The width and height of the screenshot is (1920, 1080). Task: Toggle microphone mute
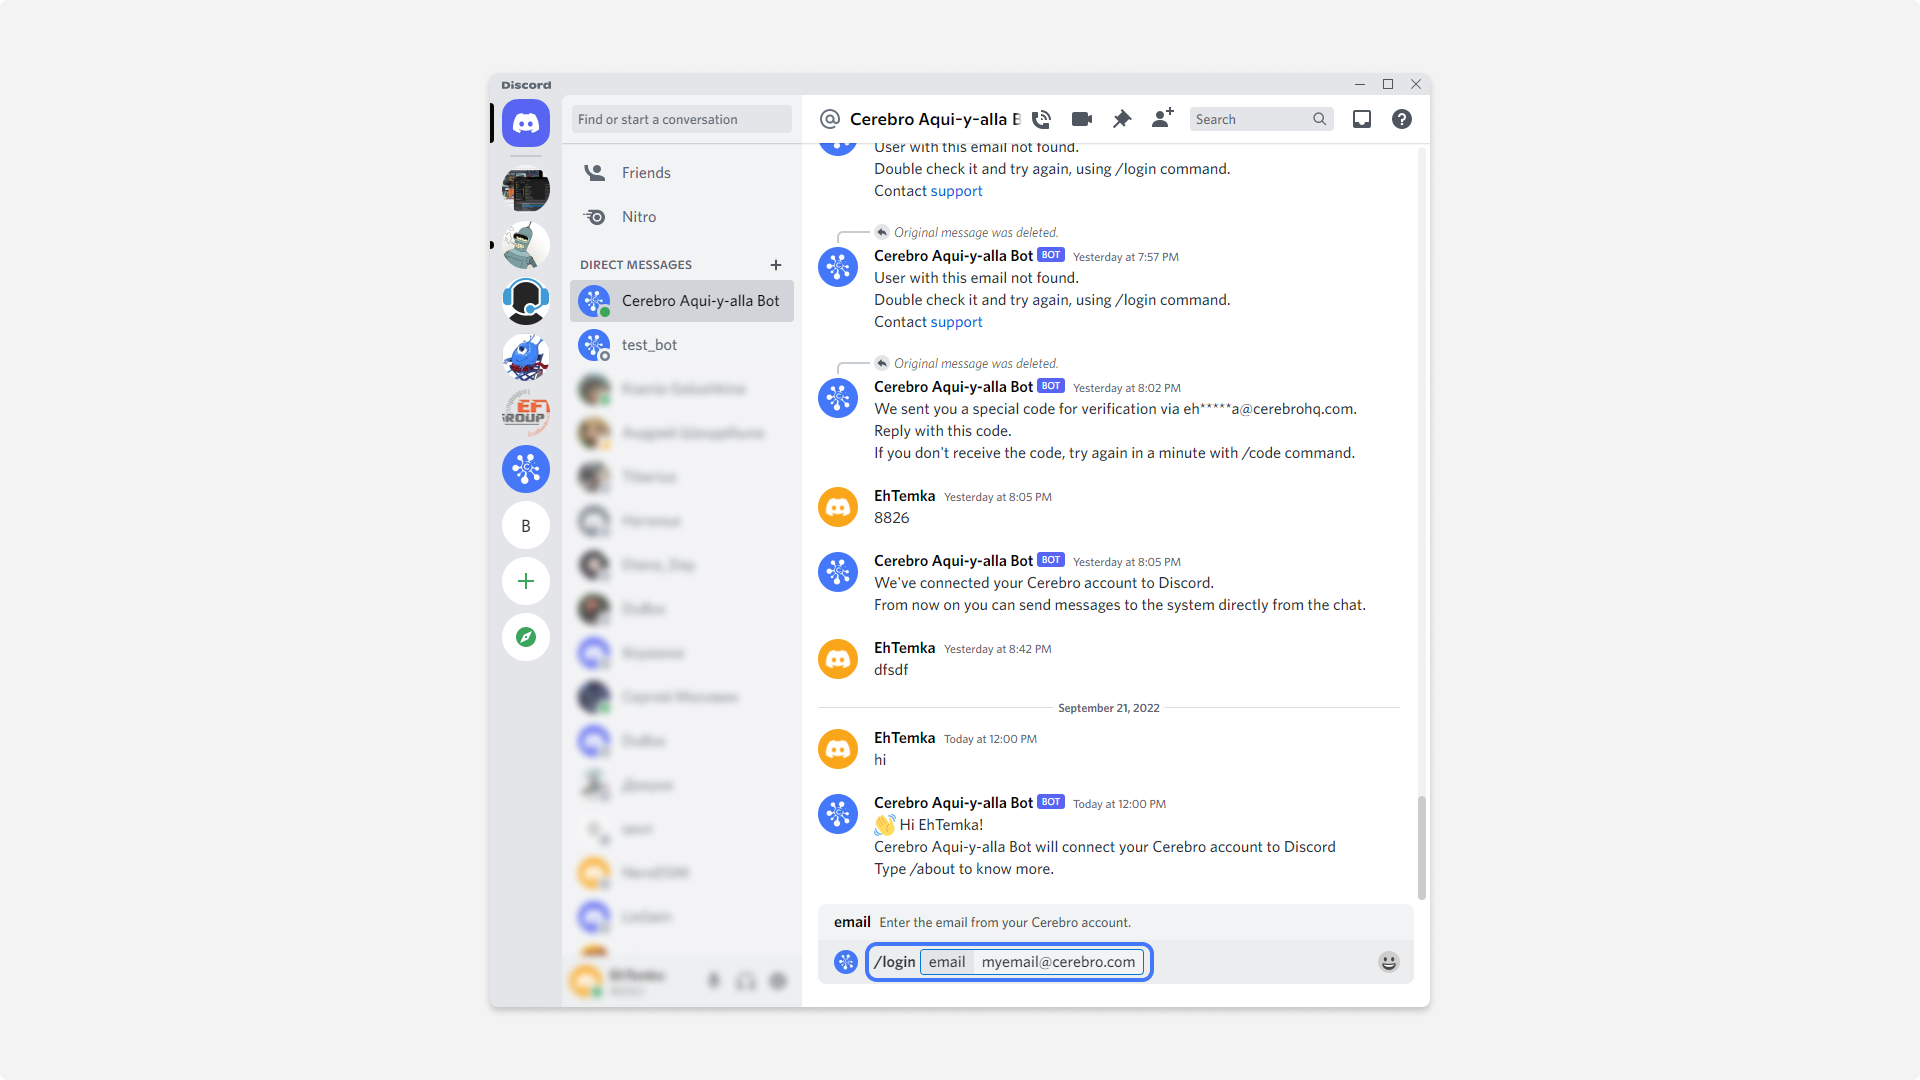click(x=713, y=981)
